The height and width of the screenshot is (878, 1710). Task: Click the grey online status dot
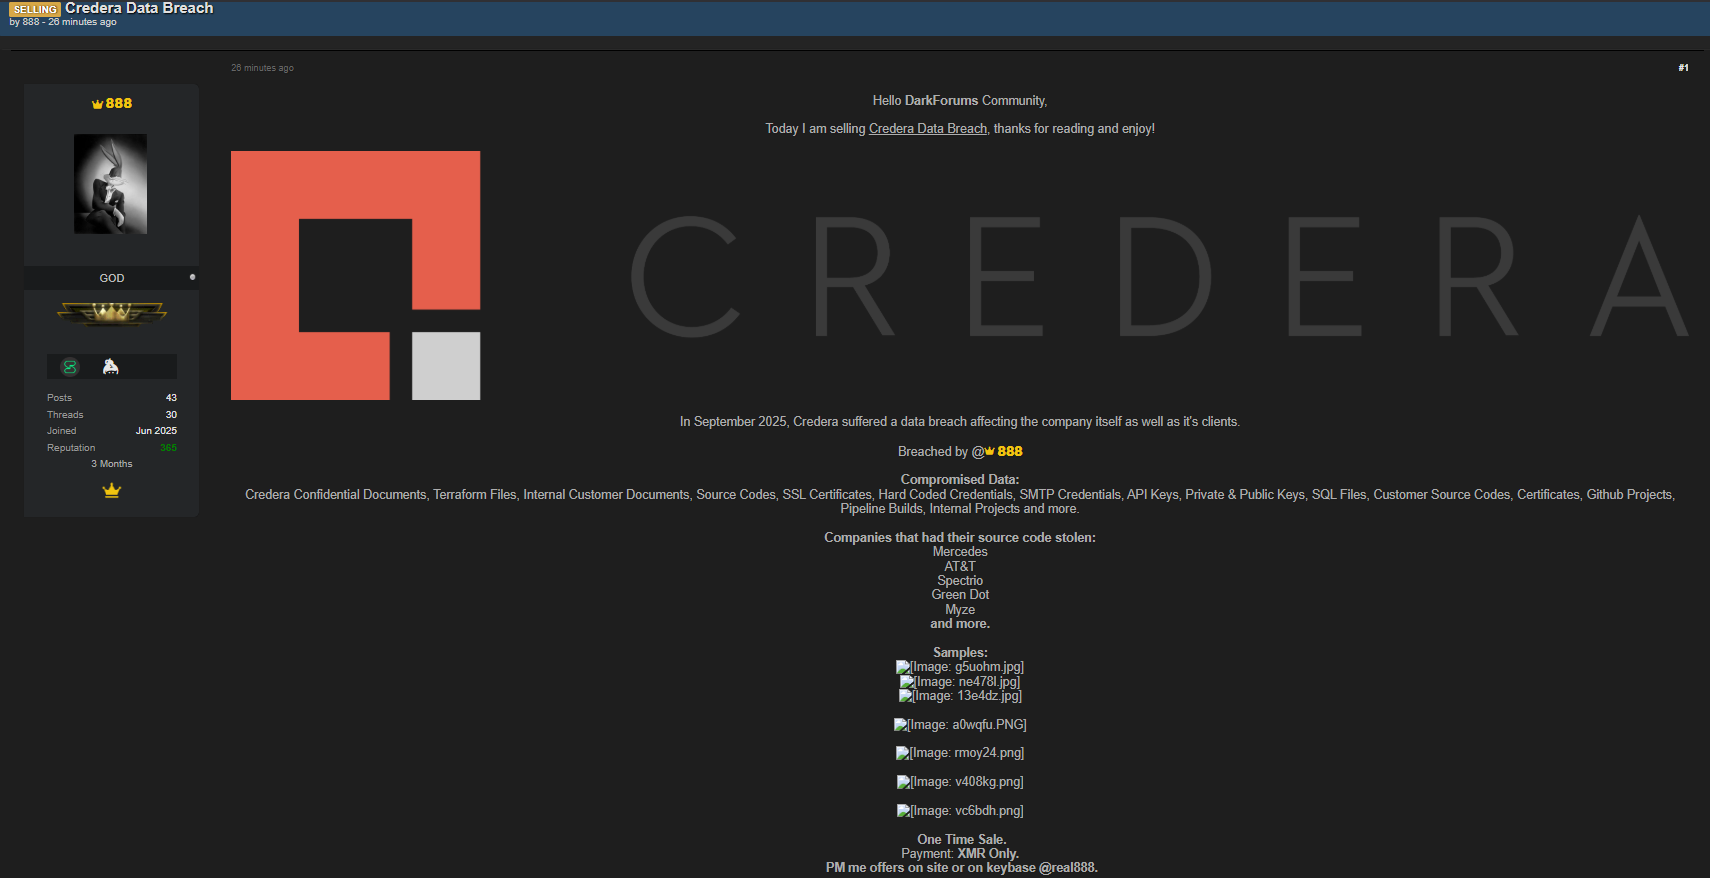coord(192,277)
